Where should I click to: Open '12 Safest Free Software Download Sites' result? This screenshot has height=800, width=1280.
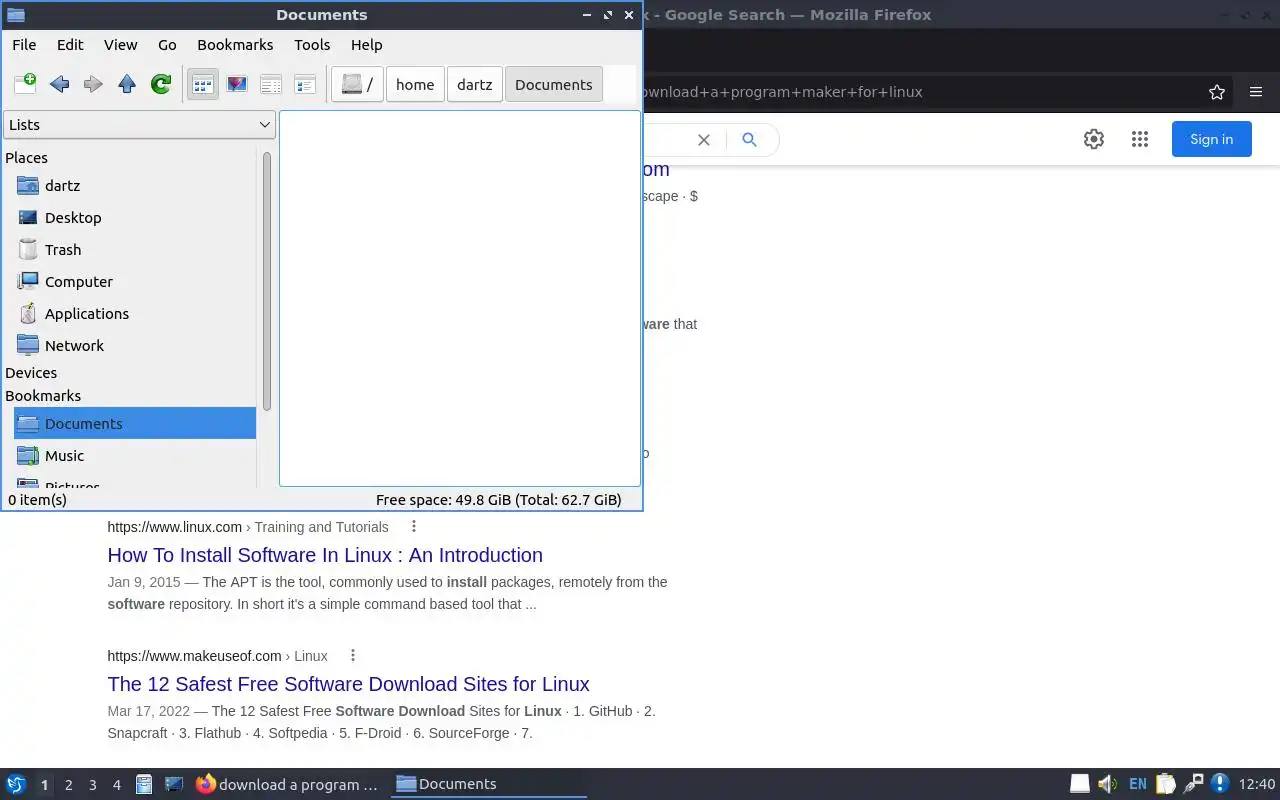(x=348, y=684)
